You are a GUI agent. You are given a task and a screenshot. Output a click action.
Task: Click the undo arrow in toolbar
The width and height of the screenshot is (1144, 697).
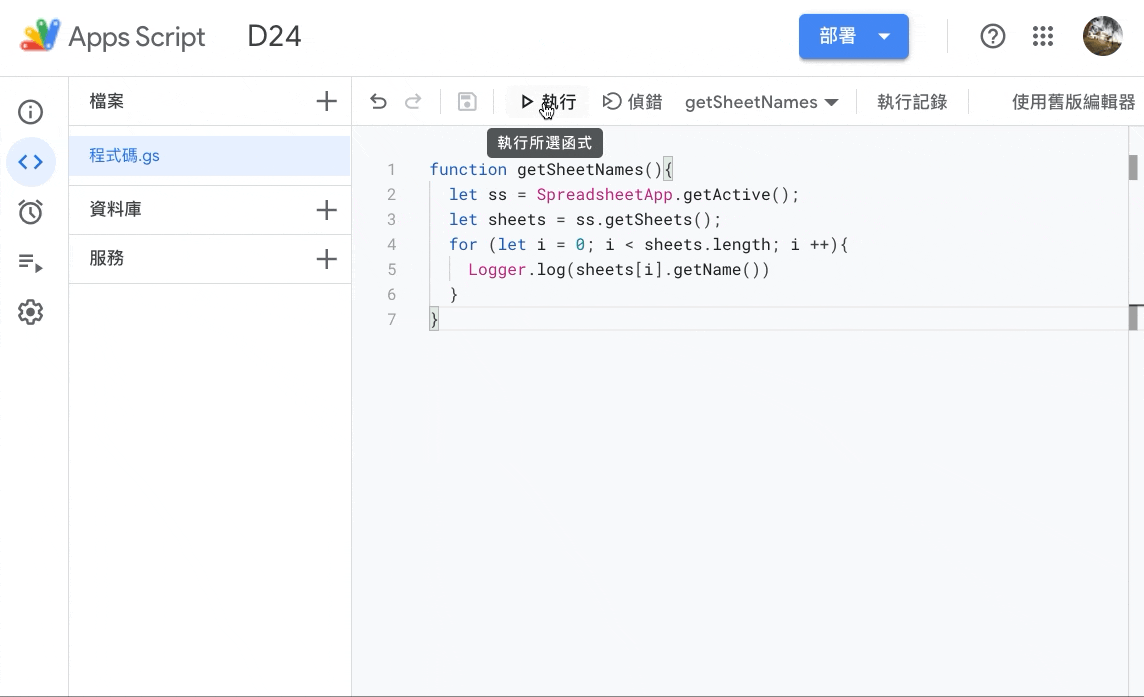(x=378, y=102)
